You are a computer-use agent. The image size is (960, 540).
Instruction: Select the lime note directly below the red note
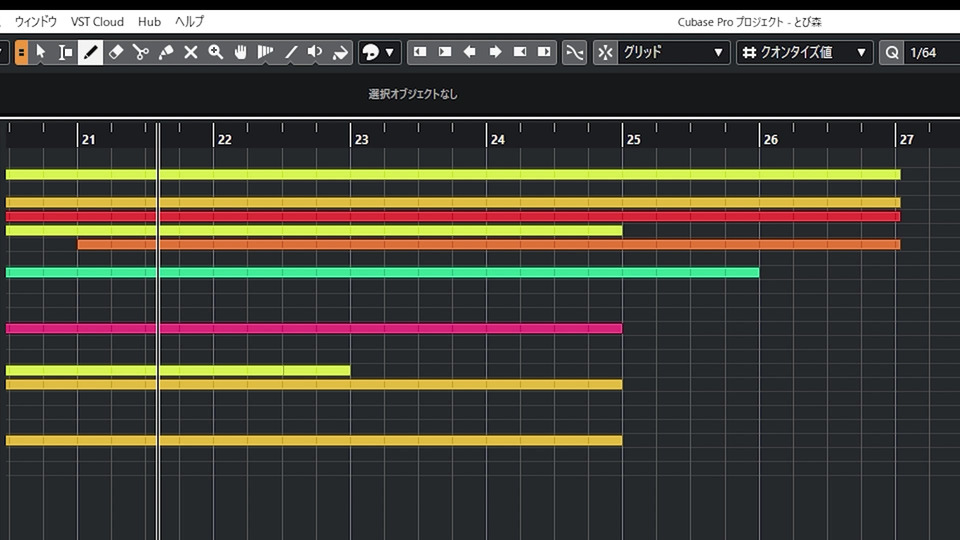coord(314,230)
